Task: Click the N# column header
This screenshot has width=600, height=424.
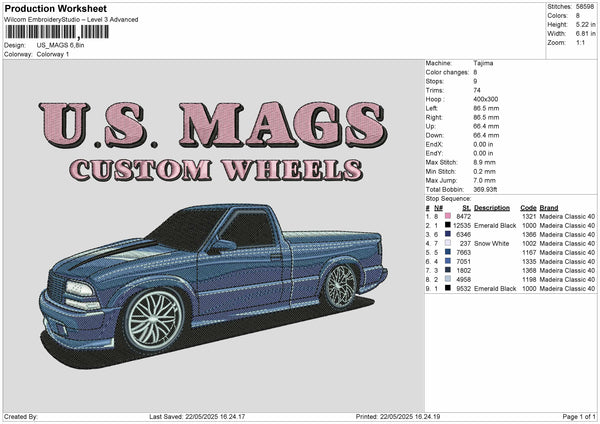Action: pos(439,208)
